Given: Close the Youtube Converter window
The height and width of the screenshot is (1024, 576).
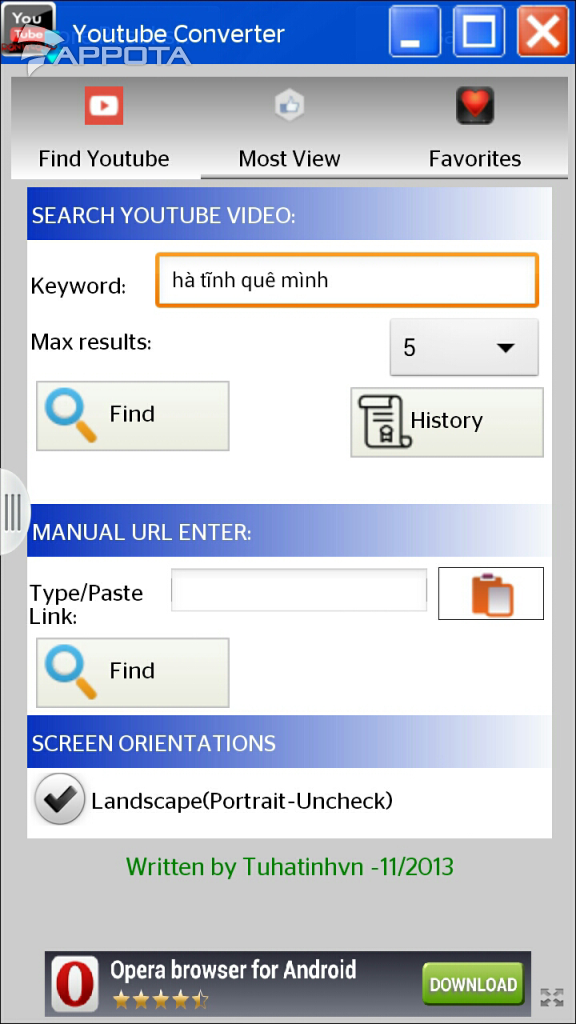Looking at the screenshot, I should click(x=543, y=31).
